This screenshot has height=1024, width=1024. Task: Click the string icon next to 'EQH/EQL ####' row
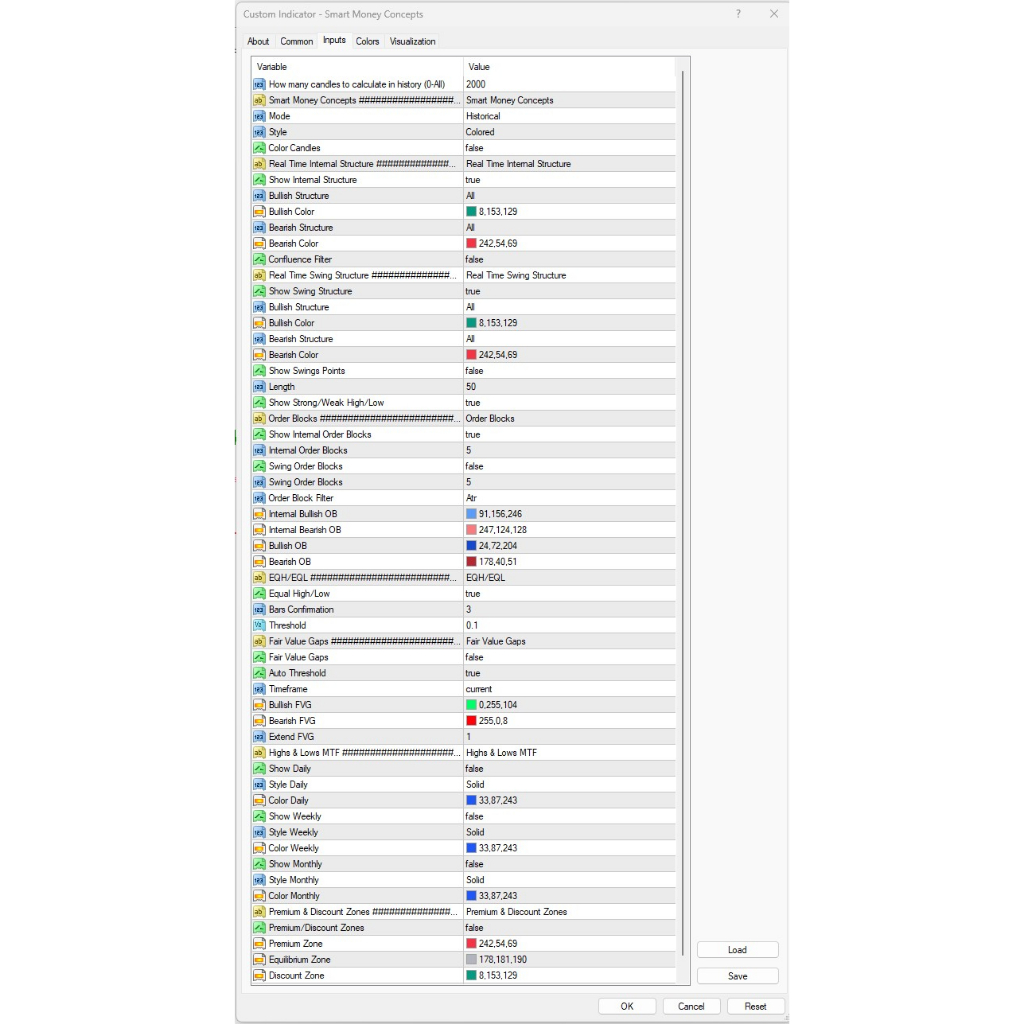[x=259, y=577]
